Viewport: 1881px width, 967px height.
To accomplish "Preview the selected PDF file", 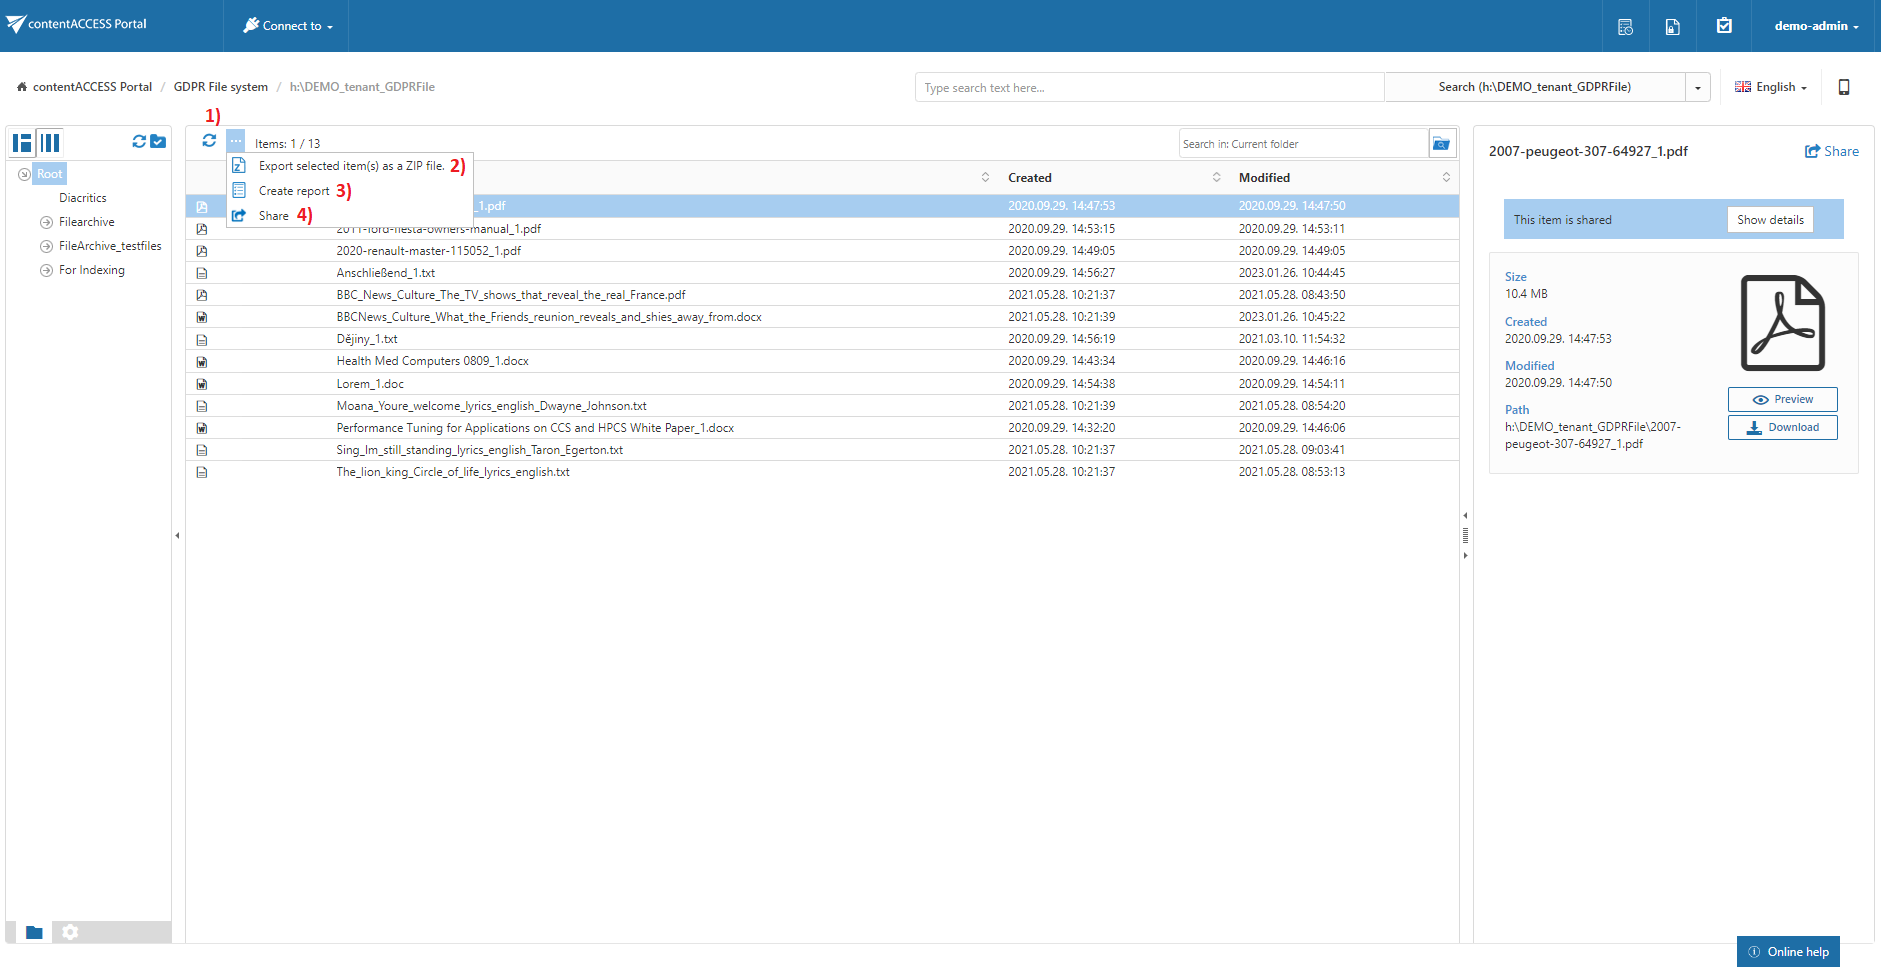I will click(x=1782, y=399).
